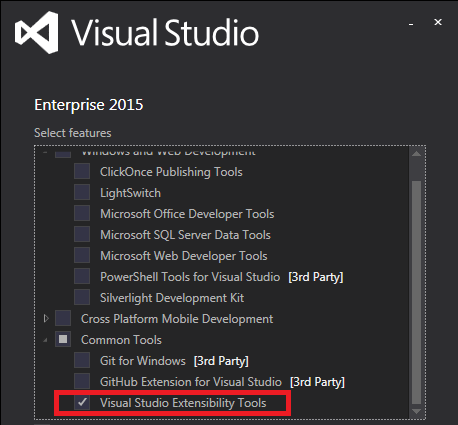Click [3rd Party] tag beside GitHub Extension
Screen dimensions: 458x425
tap(317, 382)
